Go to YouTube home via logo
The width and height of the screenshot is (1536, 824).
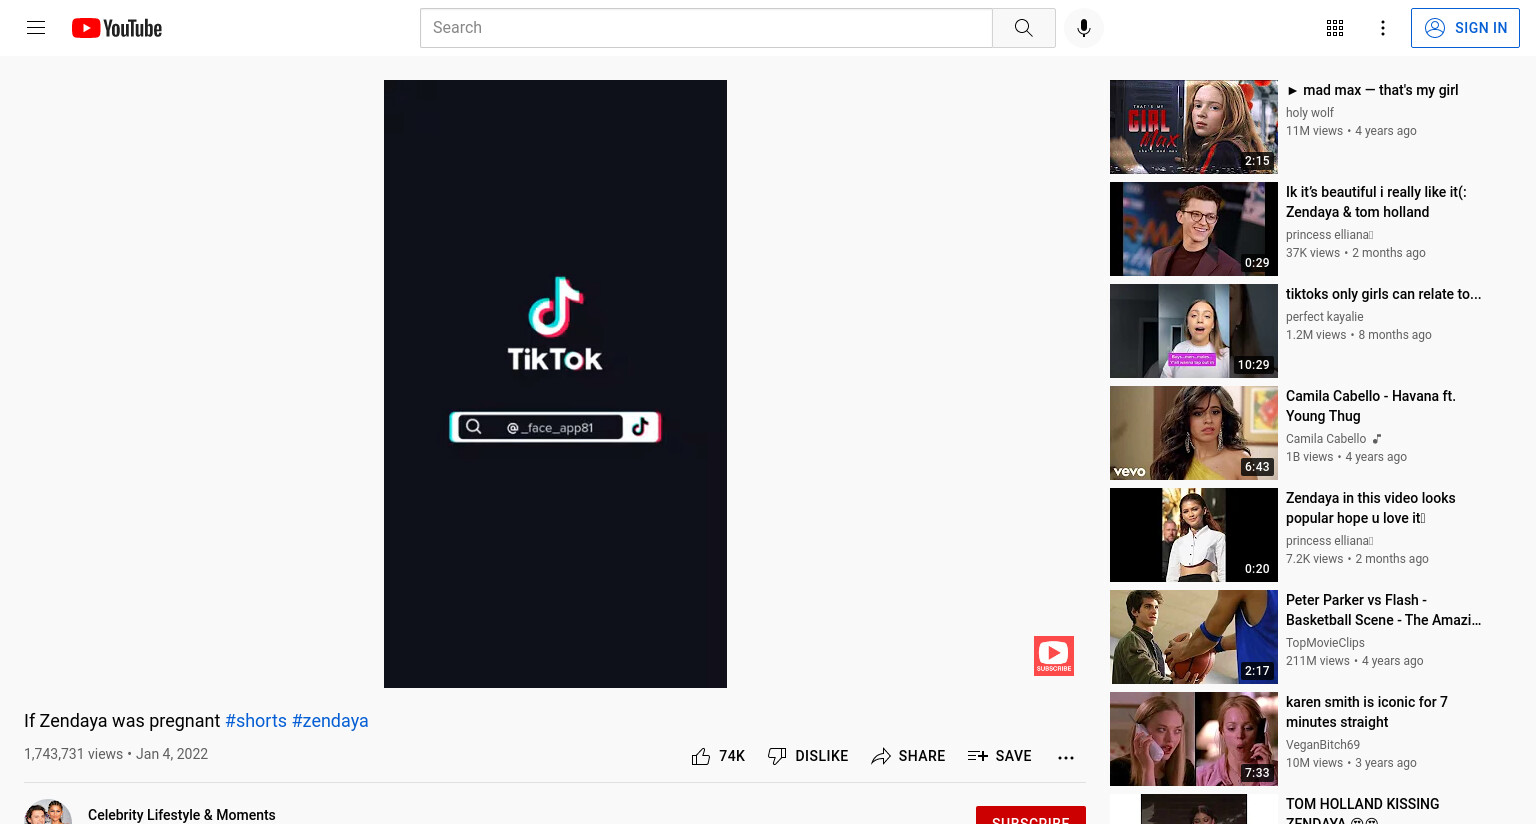click(117, 28)
